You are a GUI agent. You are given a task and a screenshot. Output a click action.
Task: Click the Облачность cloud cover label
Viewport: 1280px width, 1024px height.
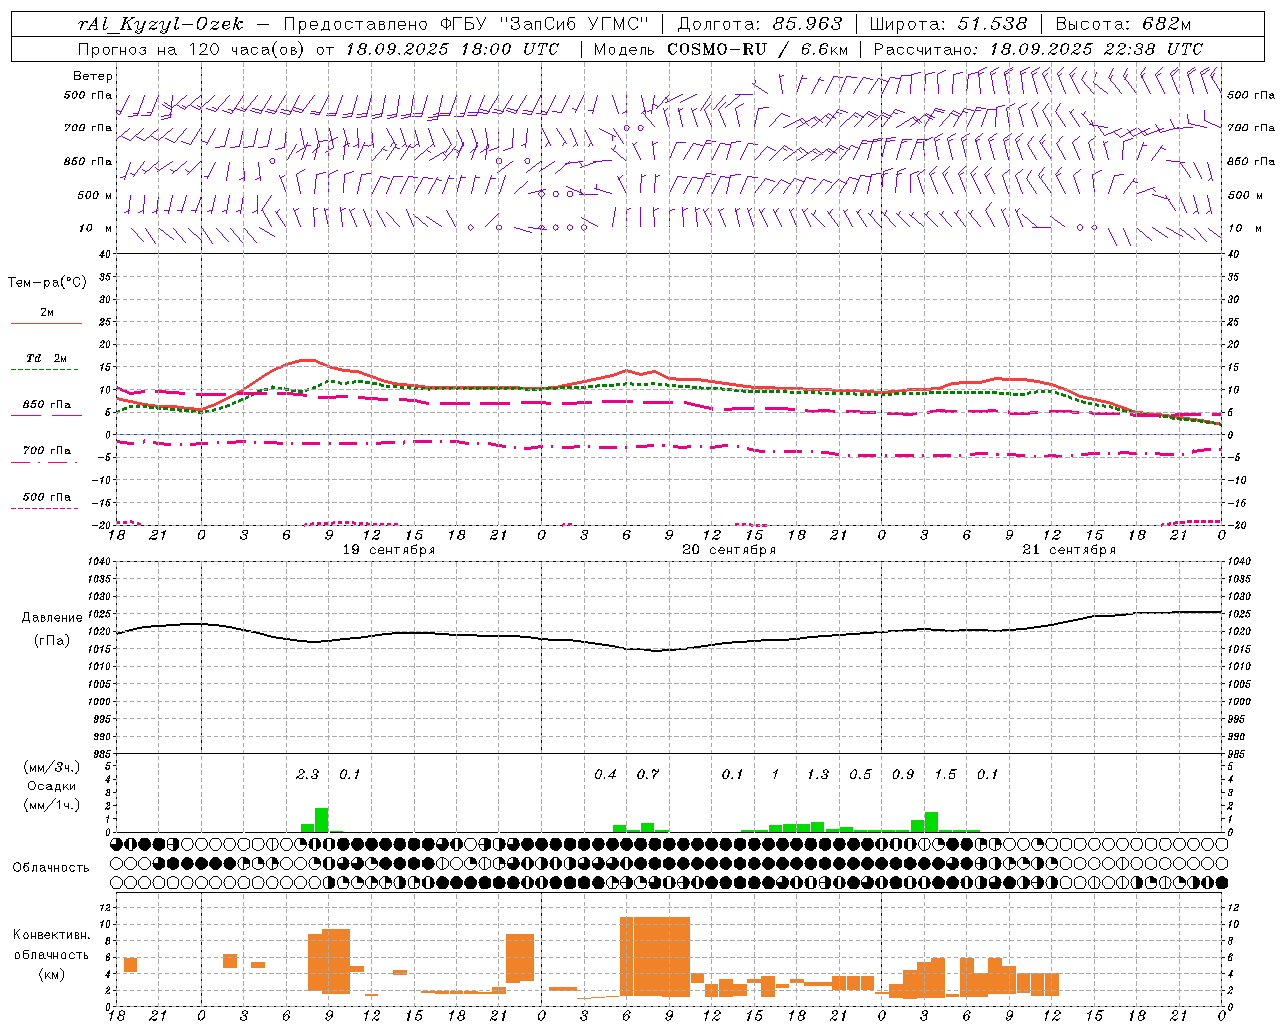pos(51,868)
